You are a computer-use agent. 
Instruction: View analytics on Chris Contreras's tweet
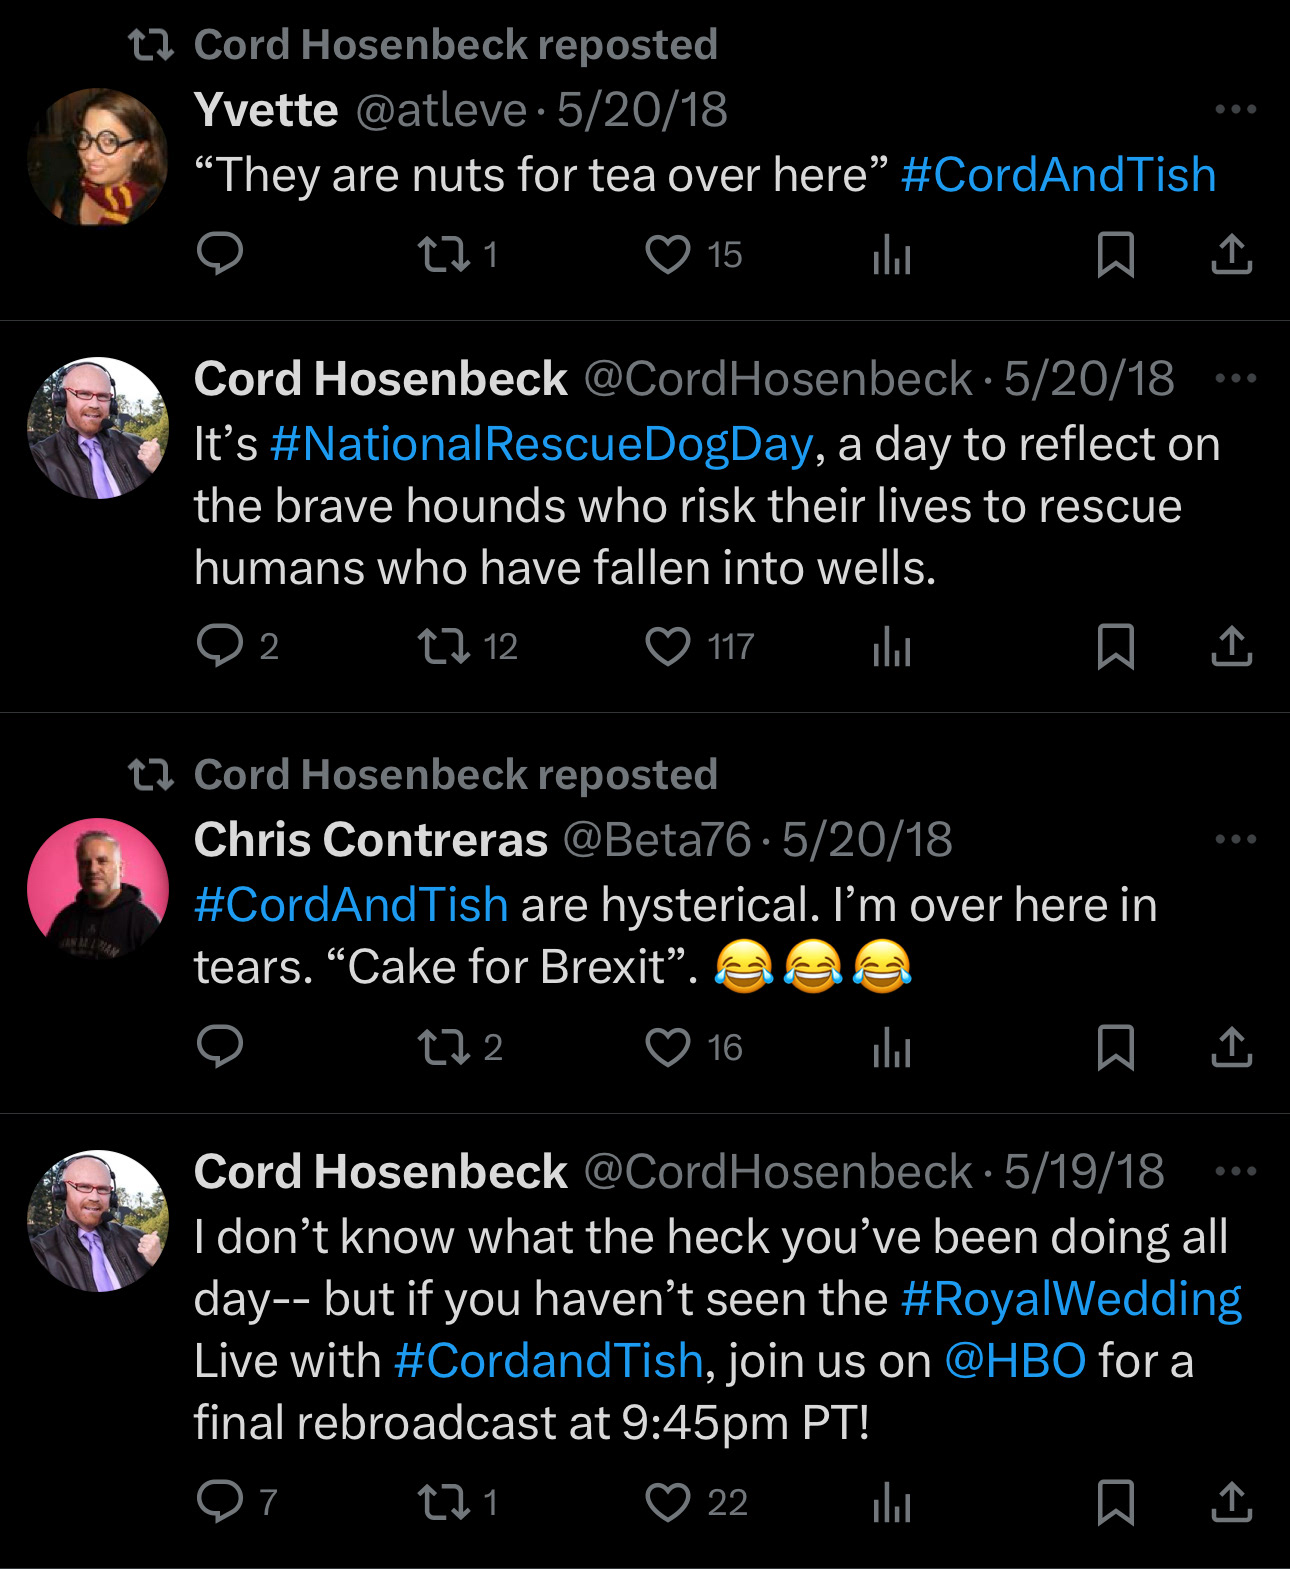[892, 1047]
